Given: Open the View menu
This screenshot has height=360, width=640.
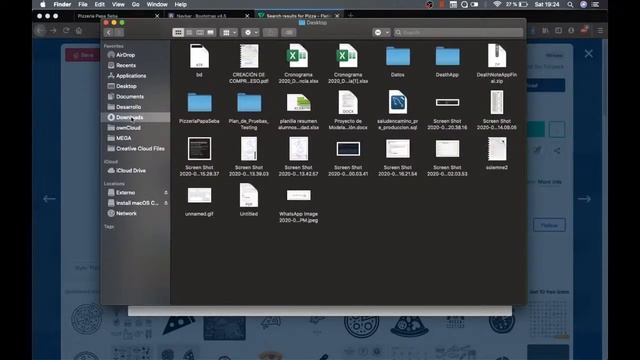Looking at the screenshot, I should point(118,4).
